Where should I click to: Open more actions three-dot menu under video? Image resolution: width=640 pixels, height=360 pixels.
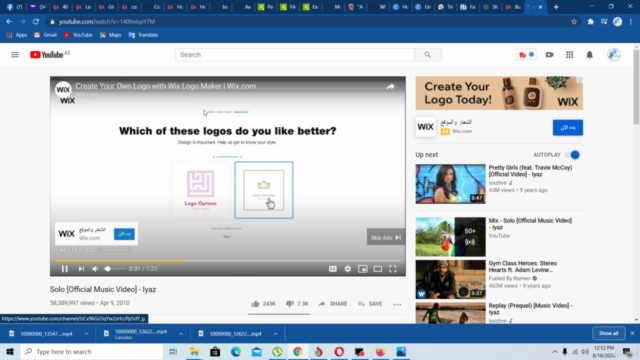[x=397, y=304]
